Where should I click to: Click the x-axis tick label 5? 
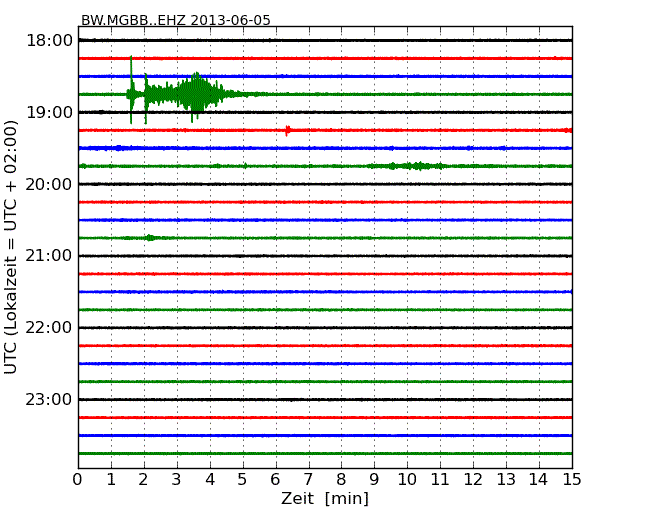point(242,480)
